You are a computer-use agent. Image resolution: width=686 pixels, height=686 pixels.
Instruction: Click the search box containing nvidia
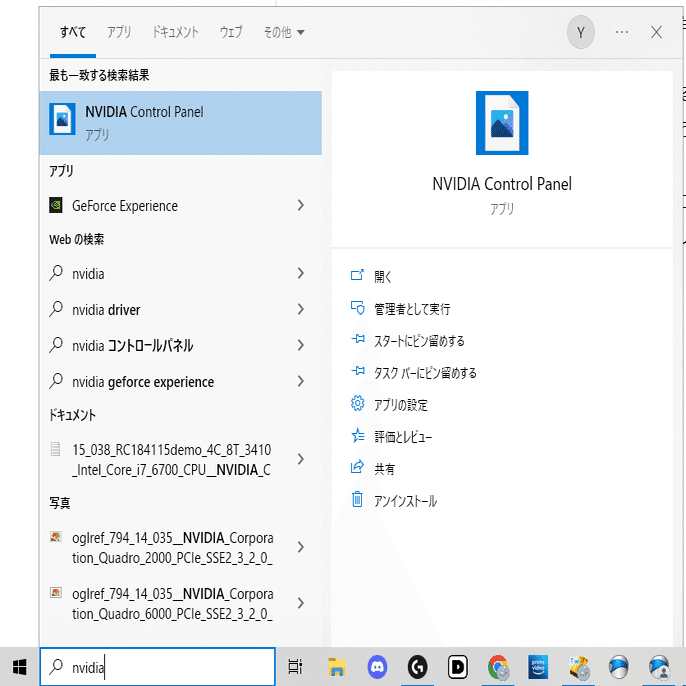coord(158,667)
